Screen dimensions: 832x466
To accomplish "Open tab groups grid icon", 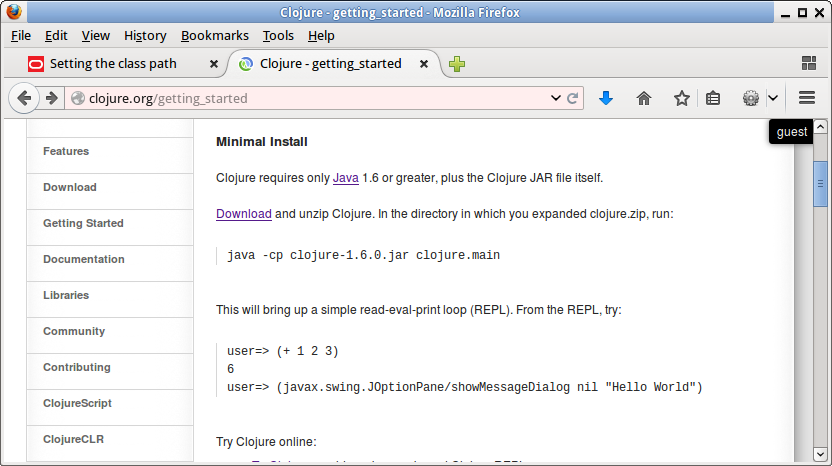I will tap(809, 63).
